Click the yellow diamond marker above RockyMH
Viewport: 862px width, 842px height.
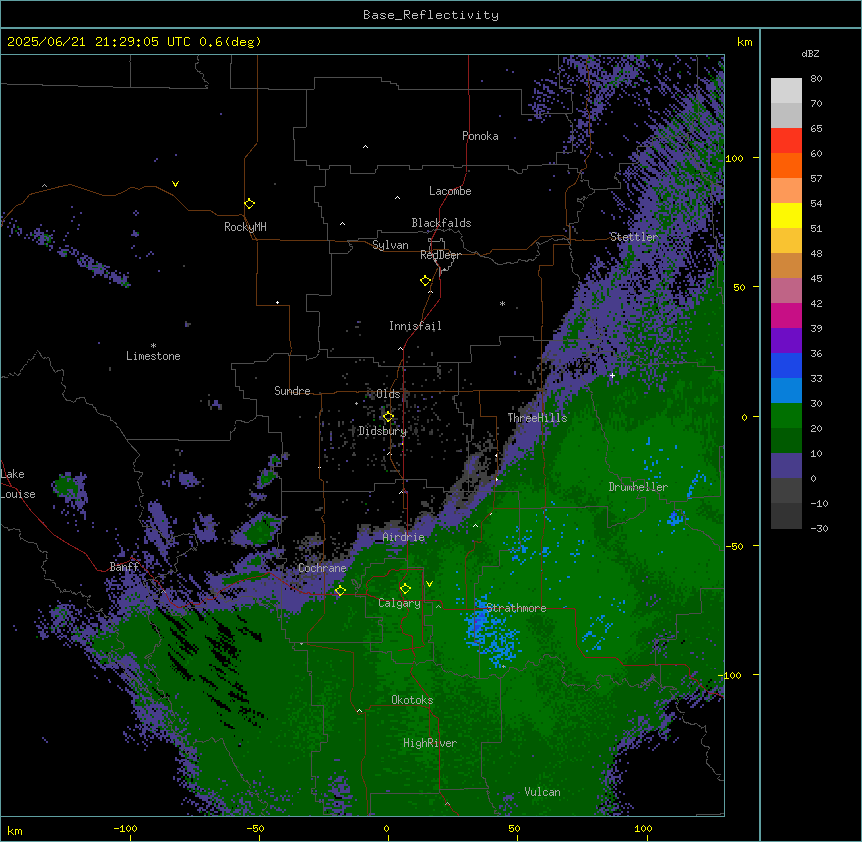pyautogui.click(x=249, y=204)
